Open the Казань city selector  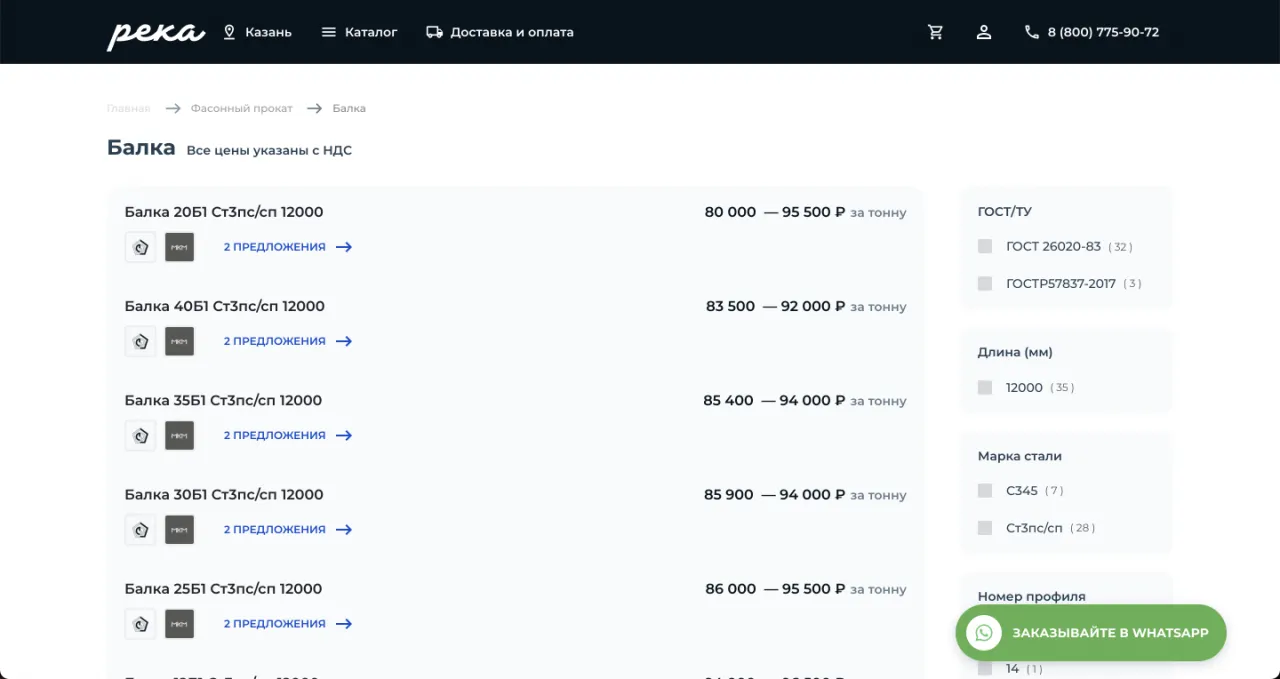(257, 32)
